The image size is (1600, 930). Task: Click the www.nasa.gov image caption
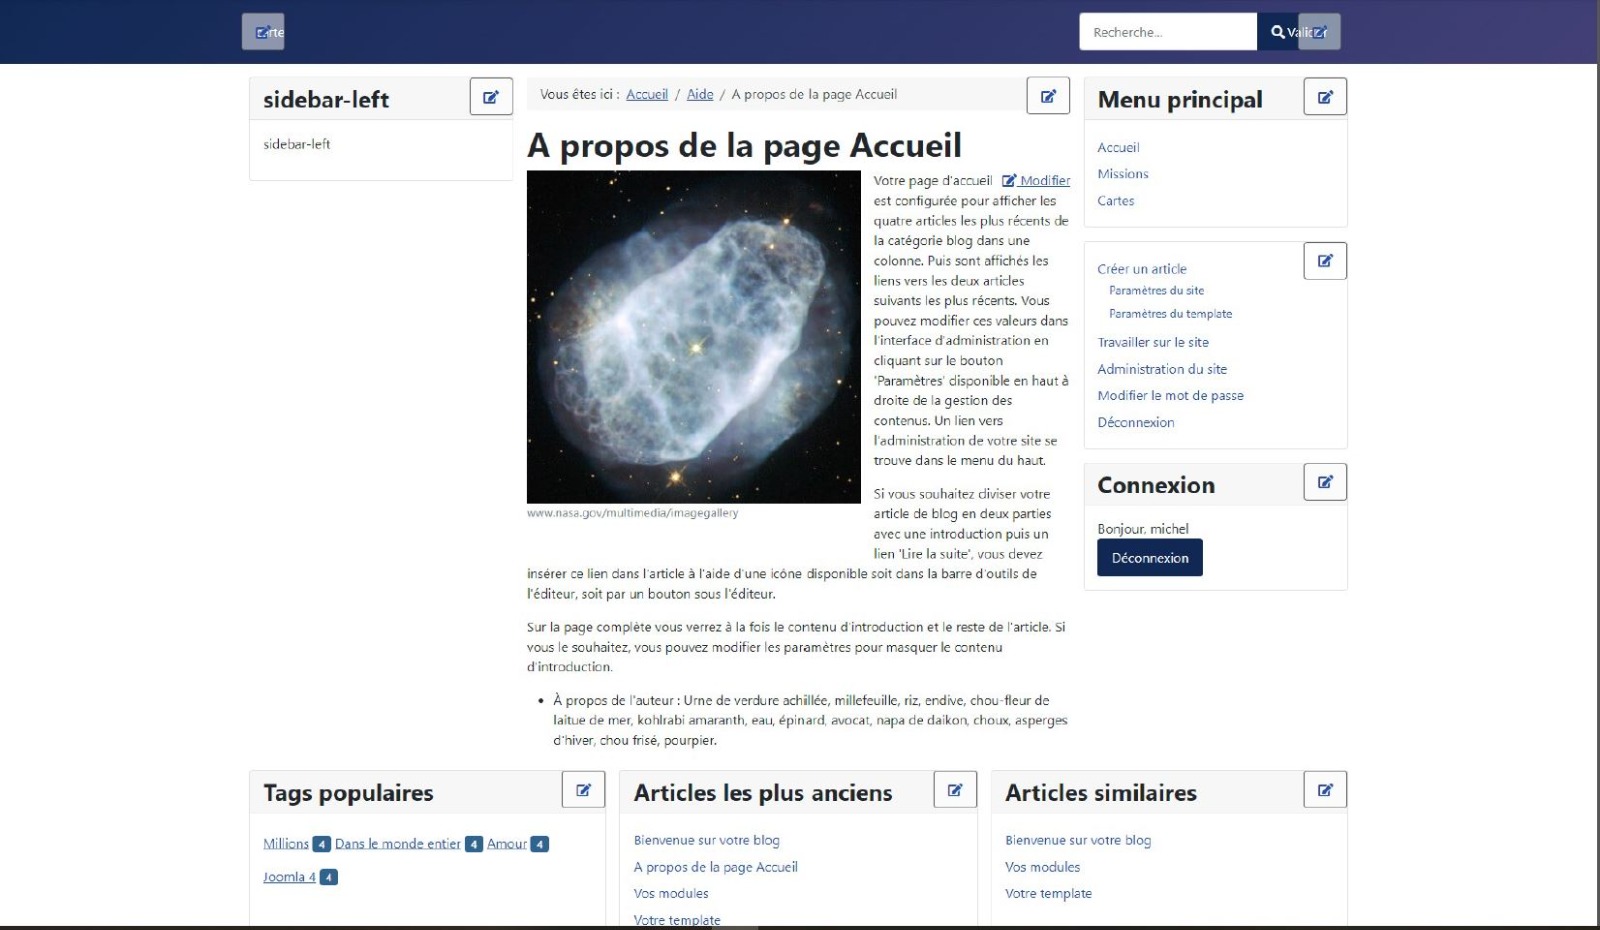(x=633, y=513)
